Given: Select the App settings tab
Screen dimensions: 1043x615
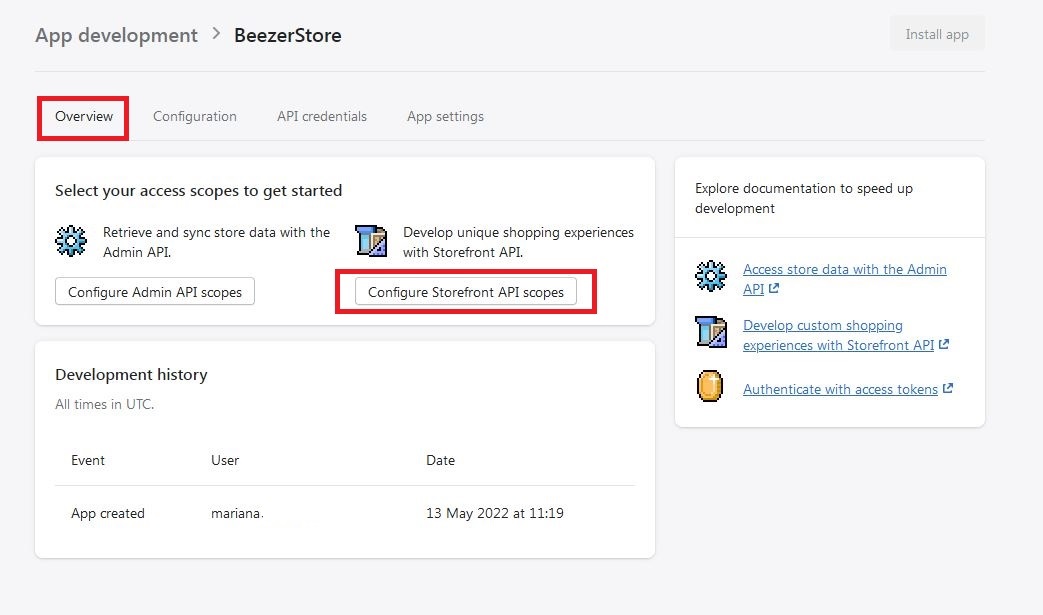Looking at the screenshot, I should coord(445,117).
